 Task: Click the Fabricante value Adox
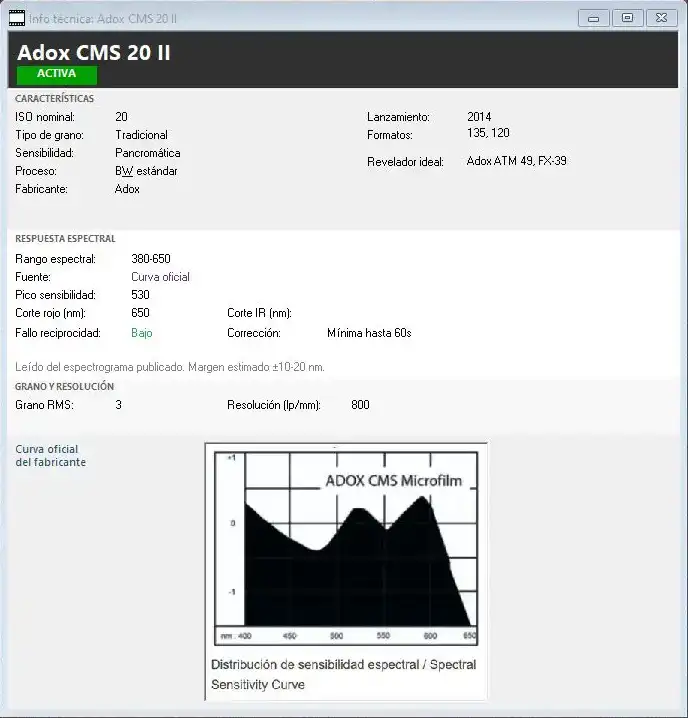[127, 189]
